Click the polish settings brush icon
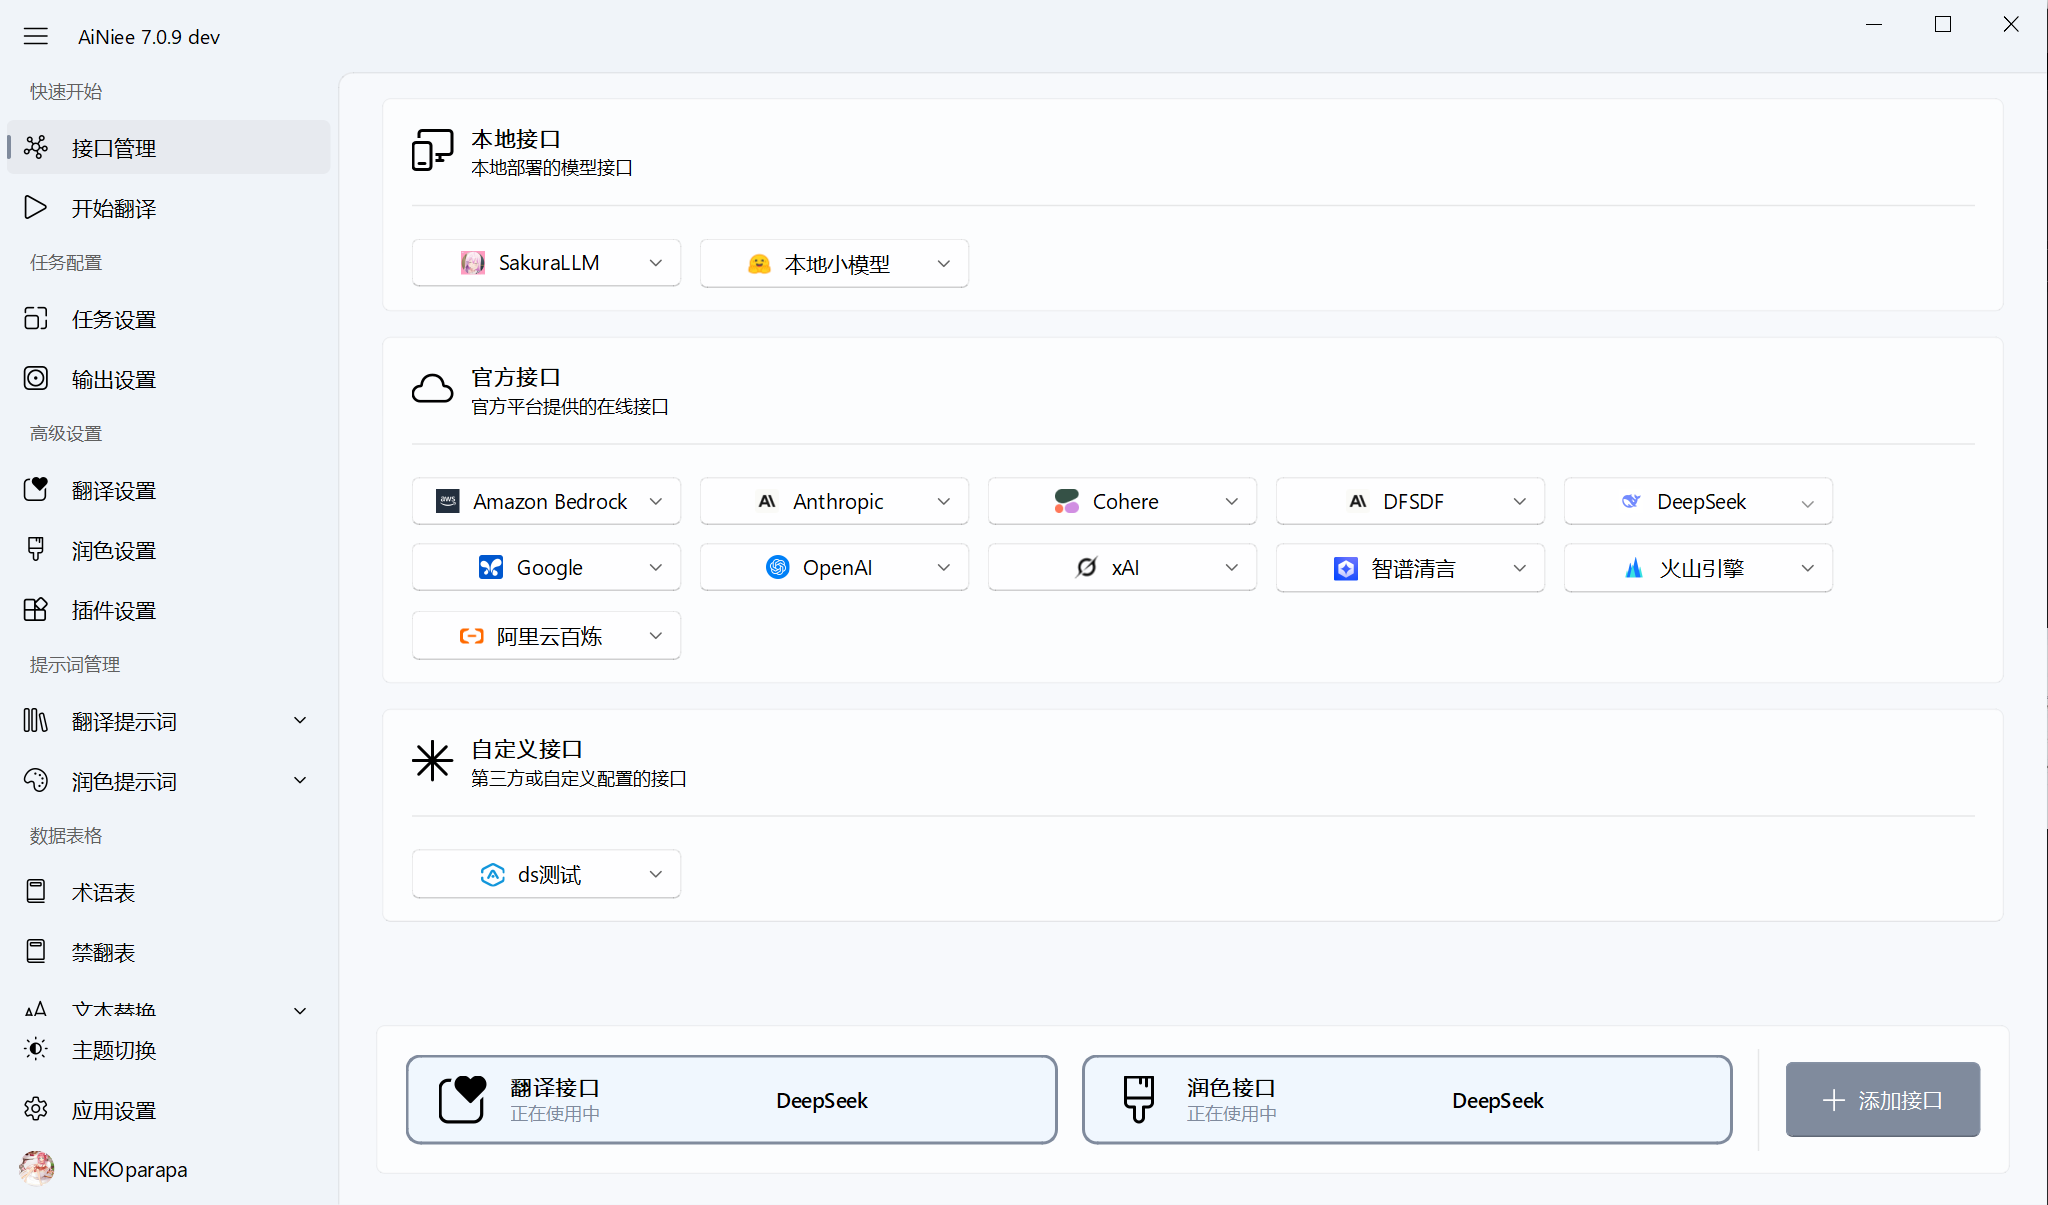The image size is (2048, 1205). tap(36, 550)
